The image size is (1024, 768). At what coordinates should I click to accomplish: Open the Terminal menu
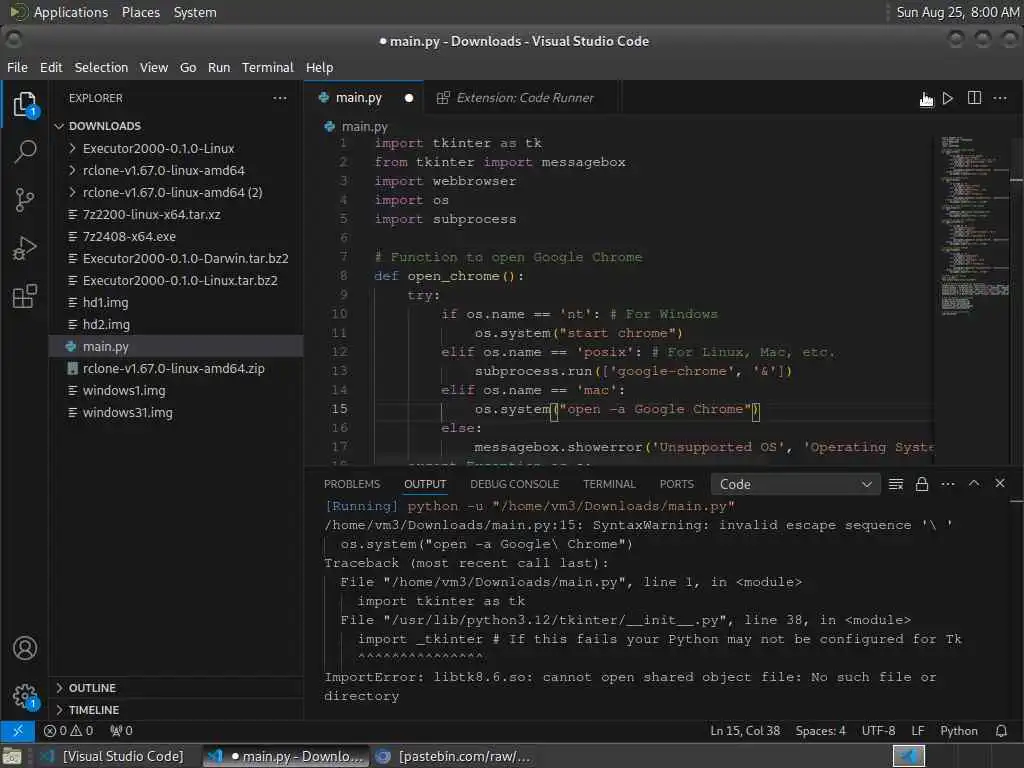tap(268, 67)
